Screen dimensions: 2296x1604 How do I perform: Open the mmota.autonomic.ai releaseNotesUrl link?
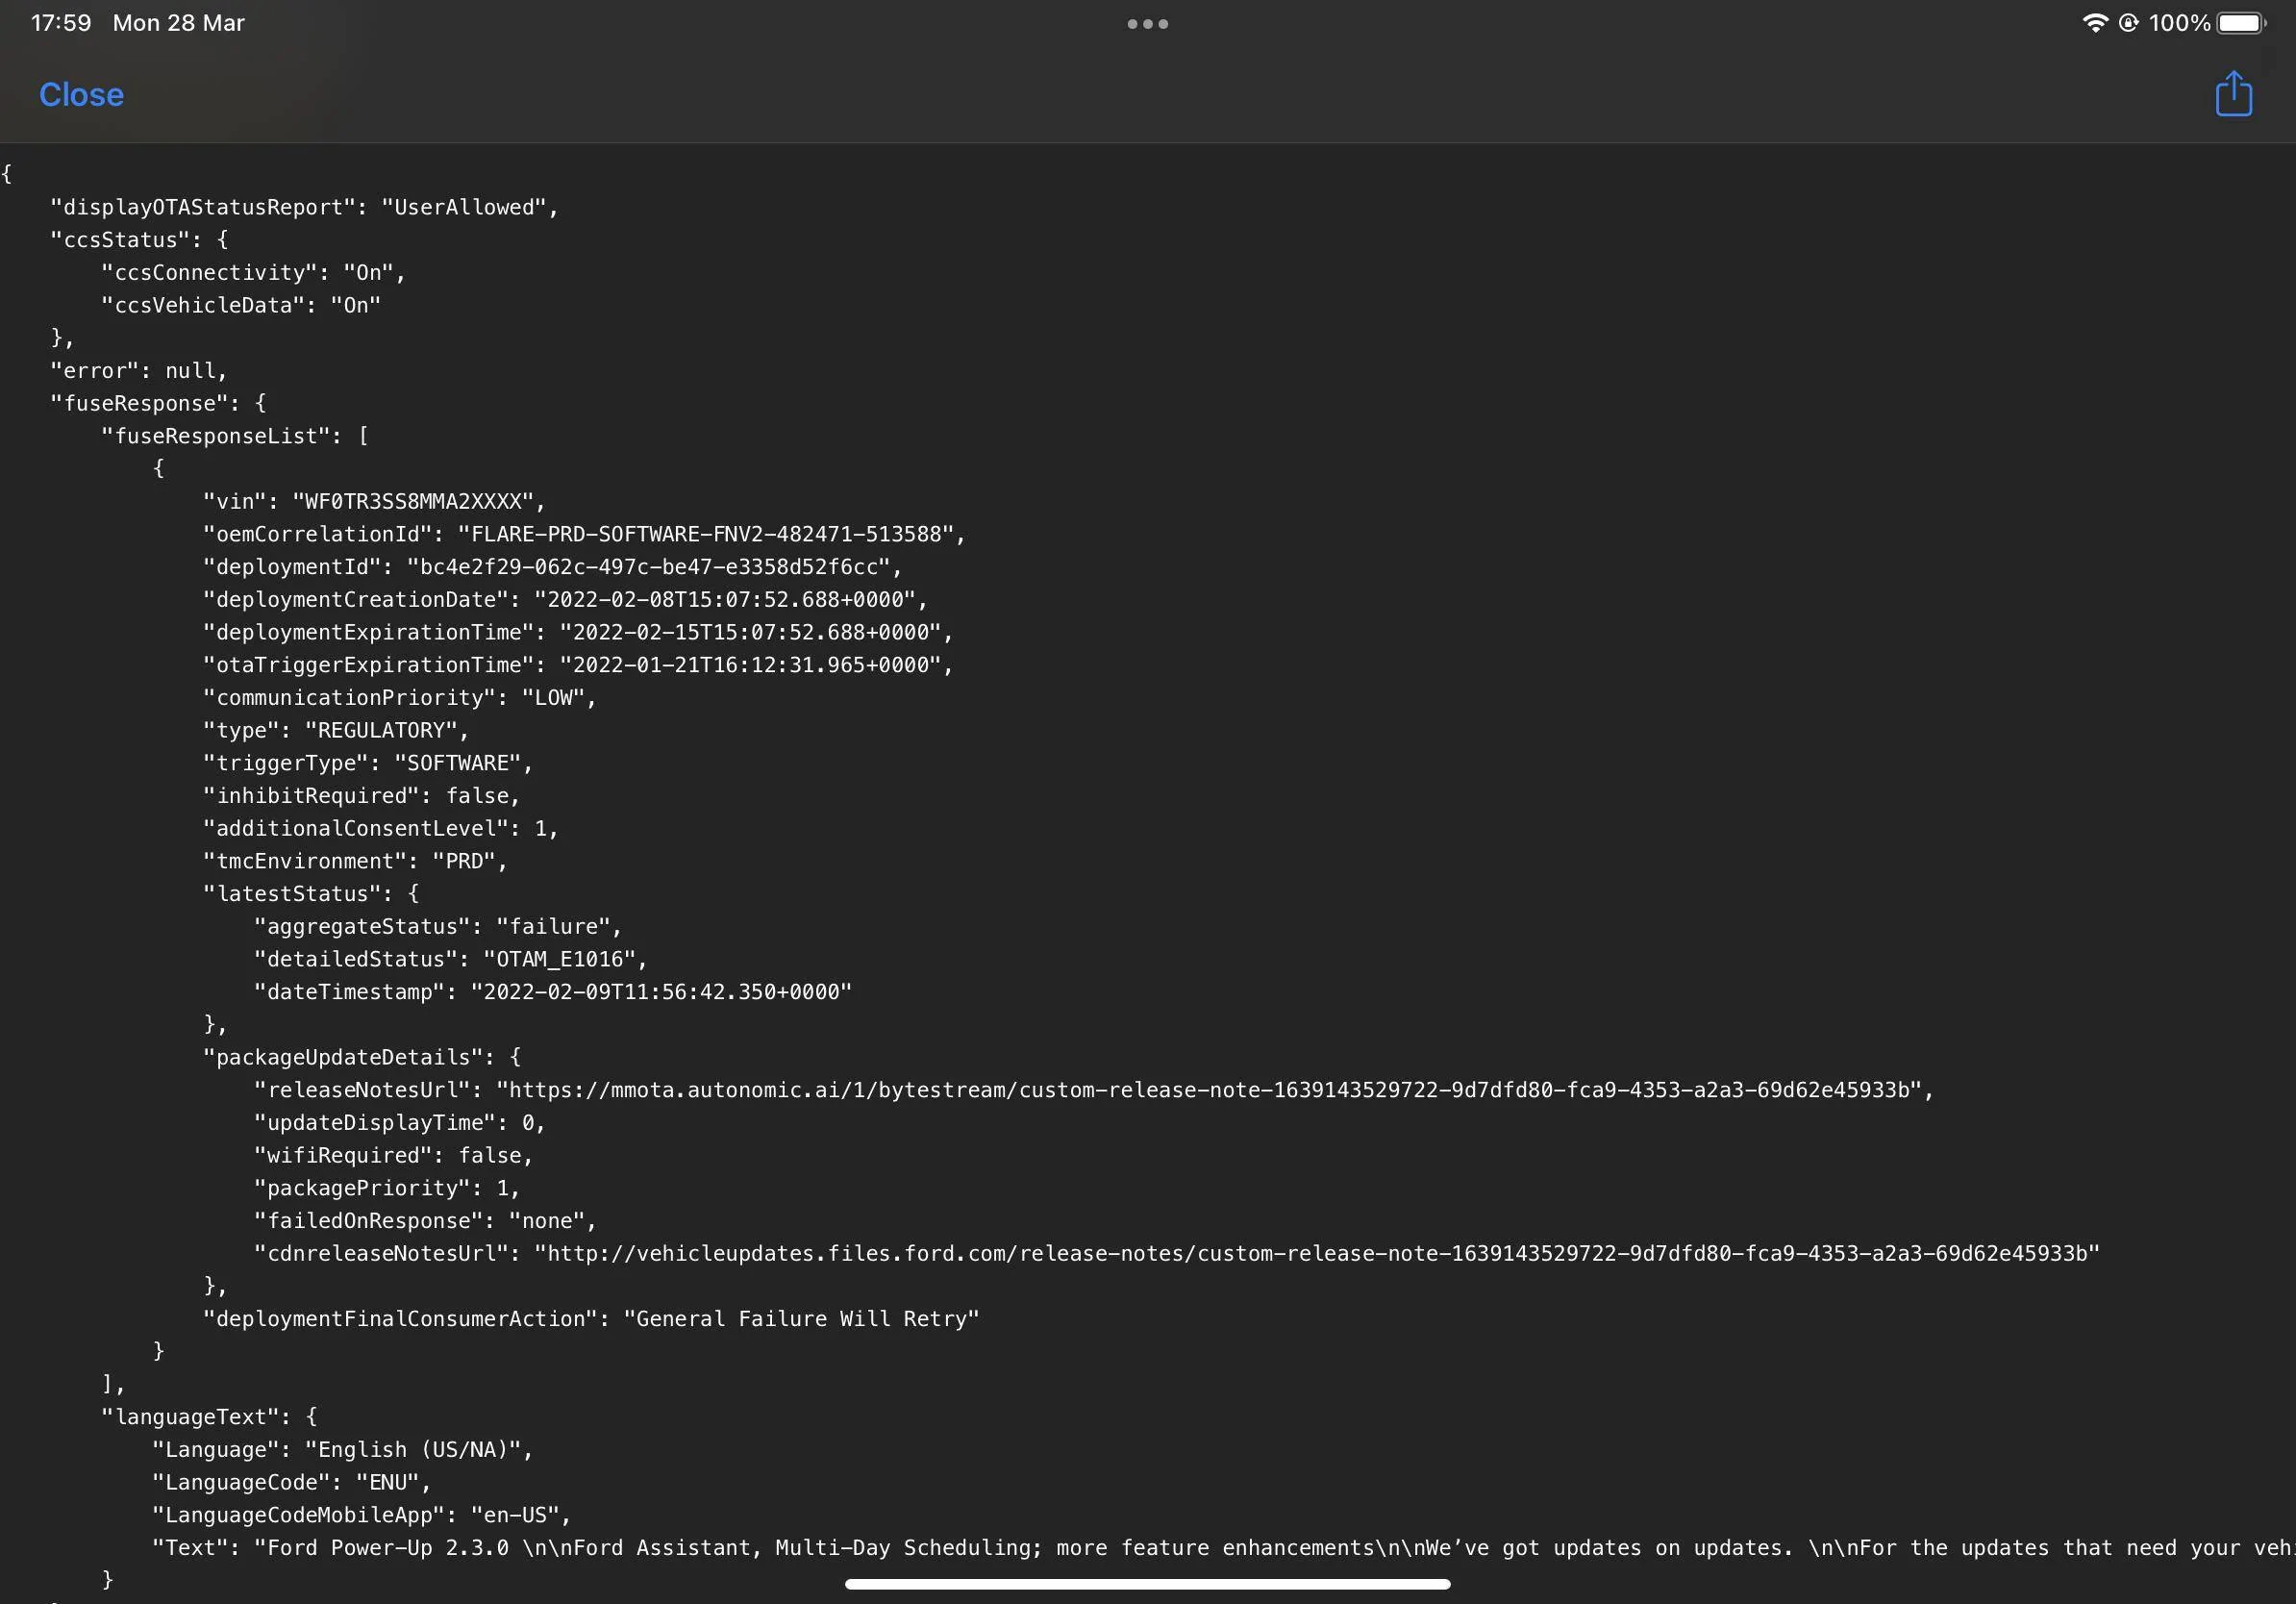pos(1209,1090)
